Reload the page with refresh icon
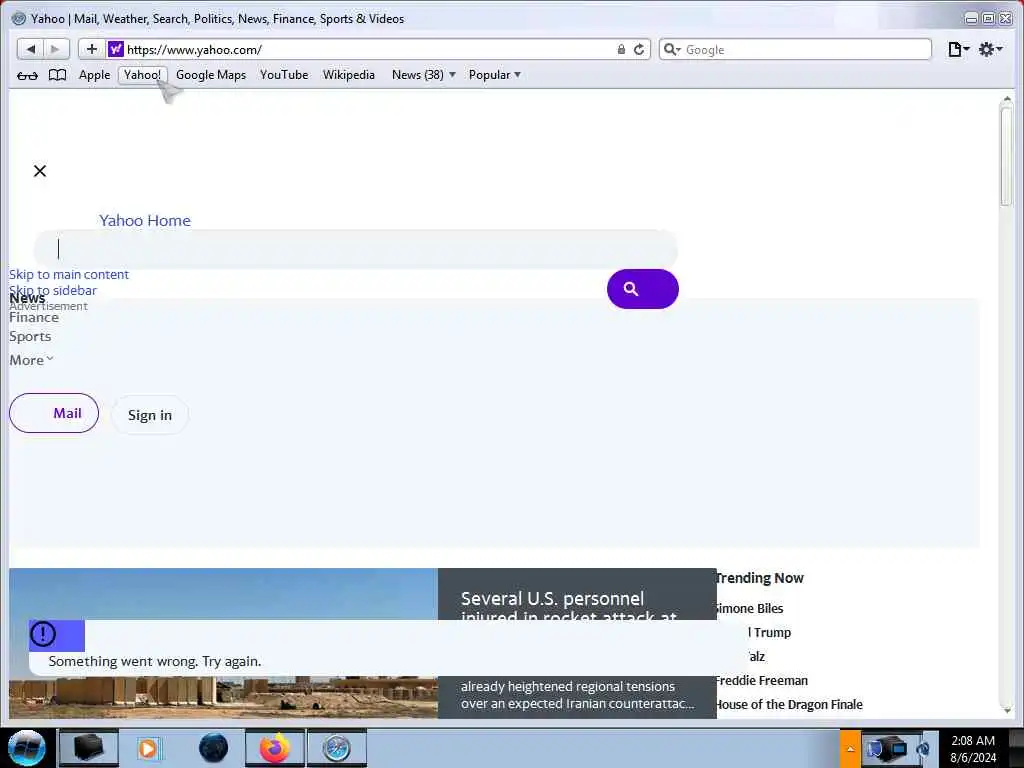Screen dimensions: 1024x768 [639, 49]
